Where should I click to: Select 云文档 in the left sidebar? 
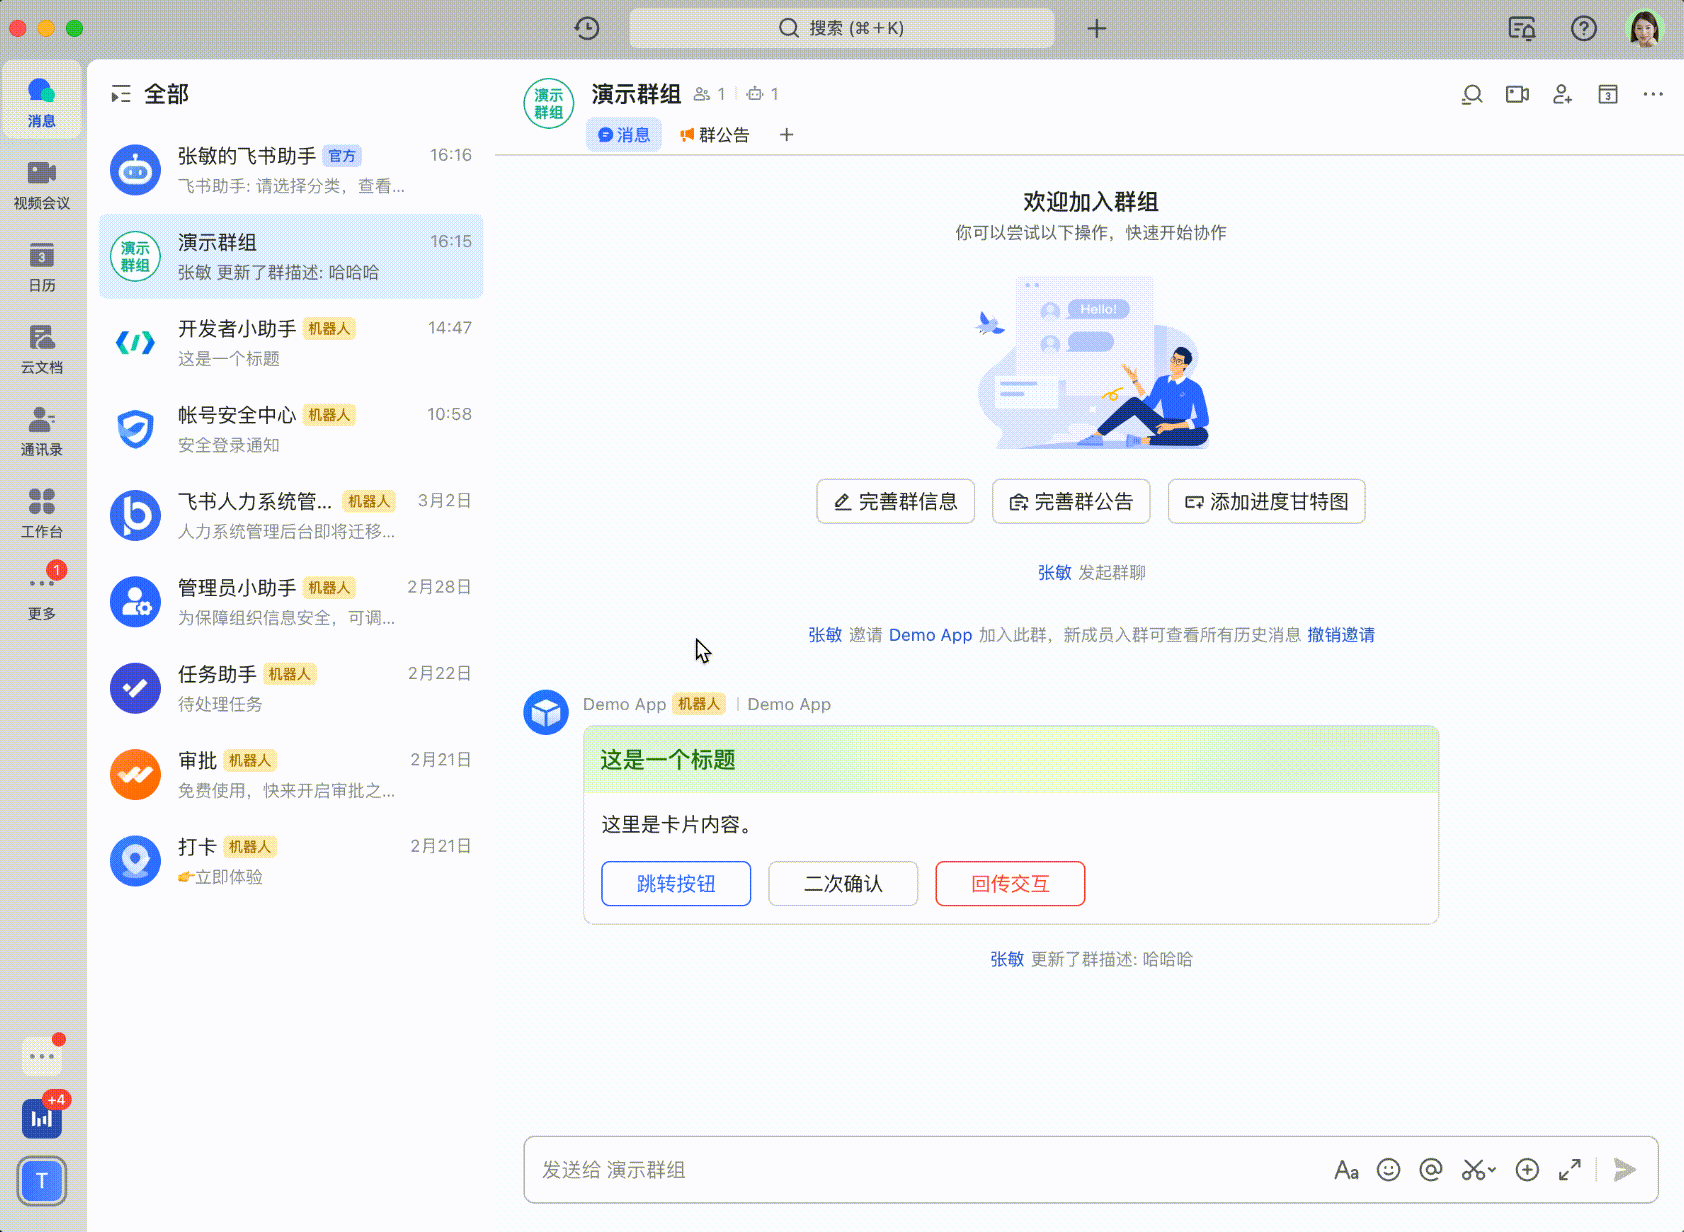(x=41, y=349)
